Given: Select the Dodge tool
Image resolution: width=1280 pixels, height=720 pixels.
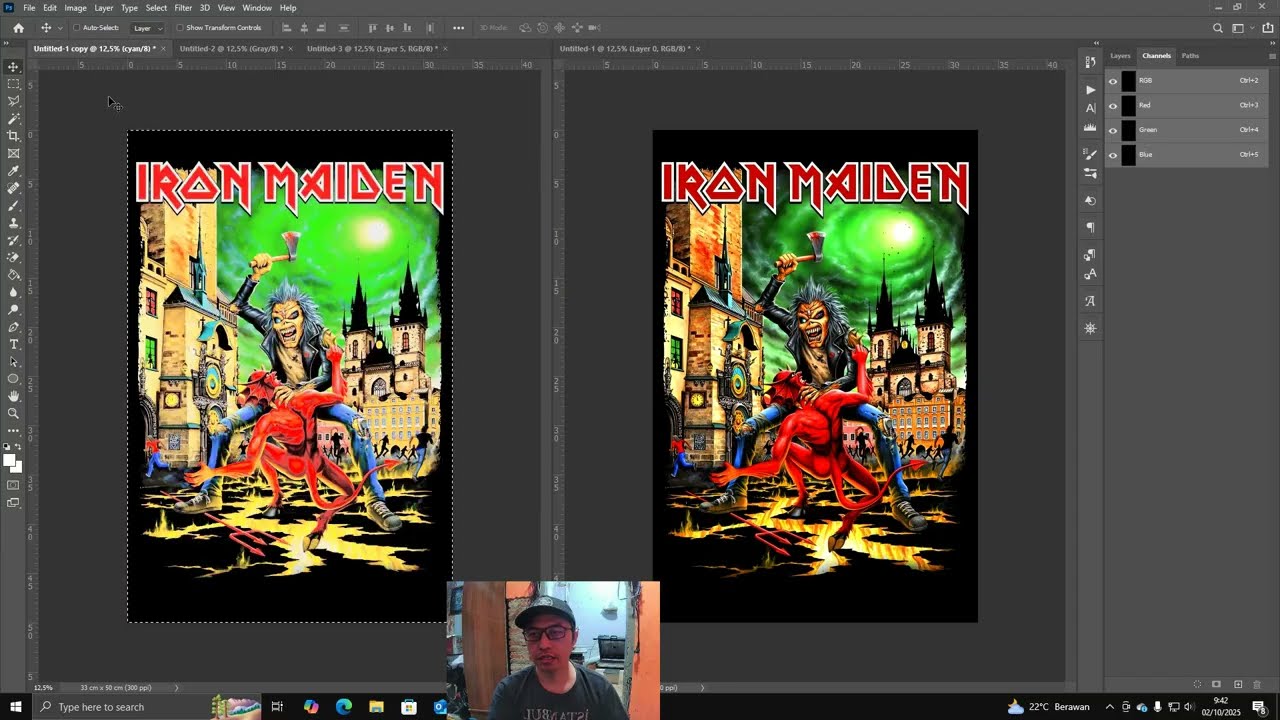Looking at the screenshot, I should 13,309.
